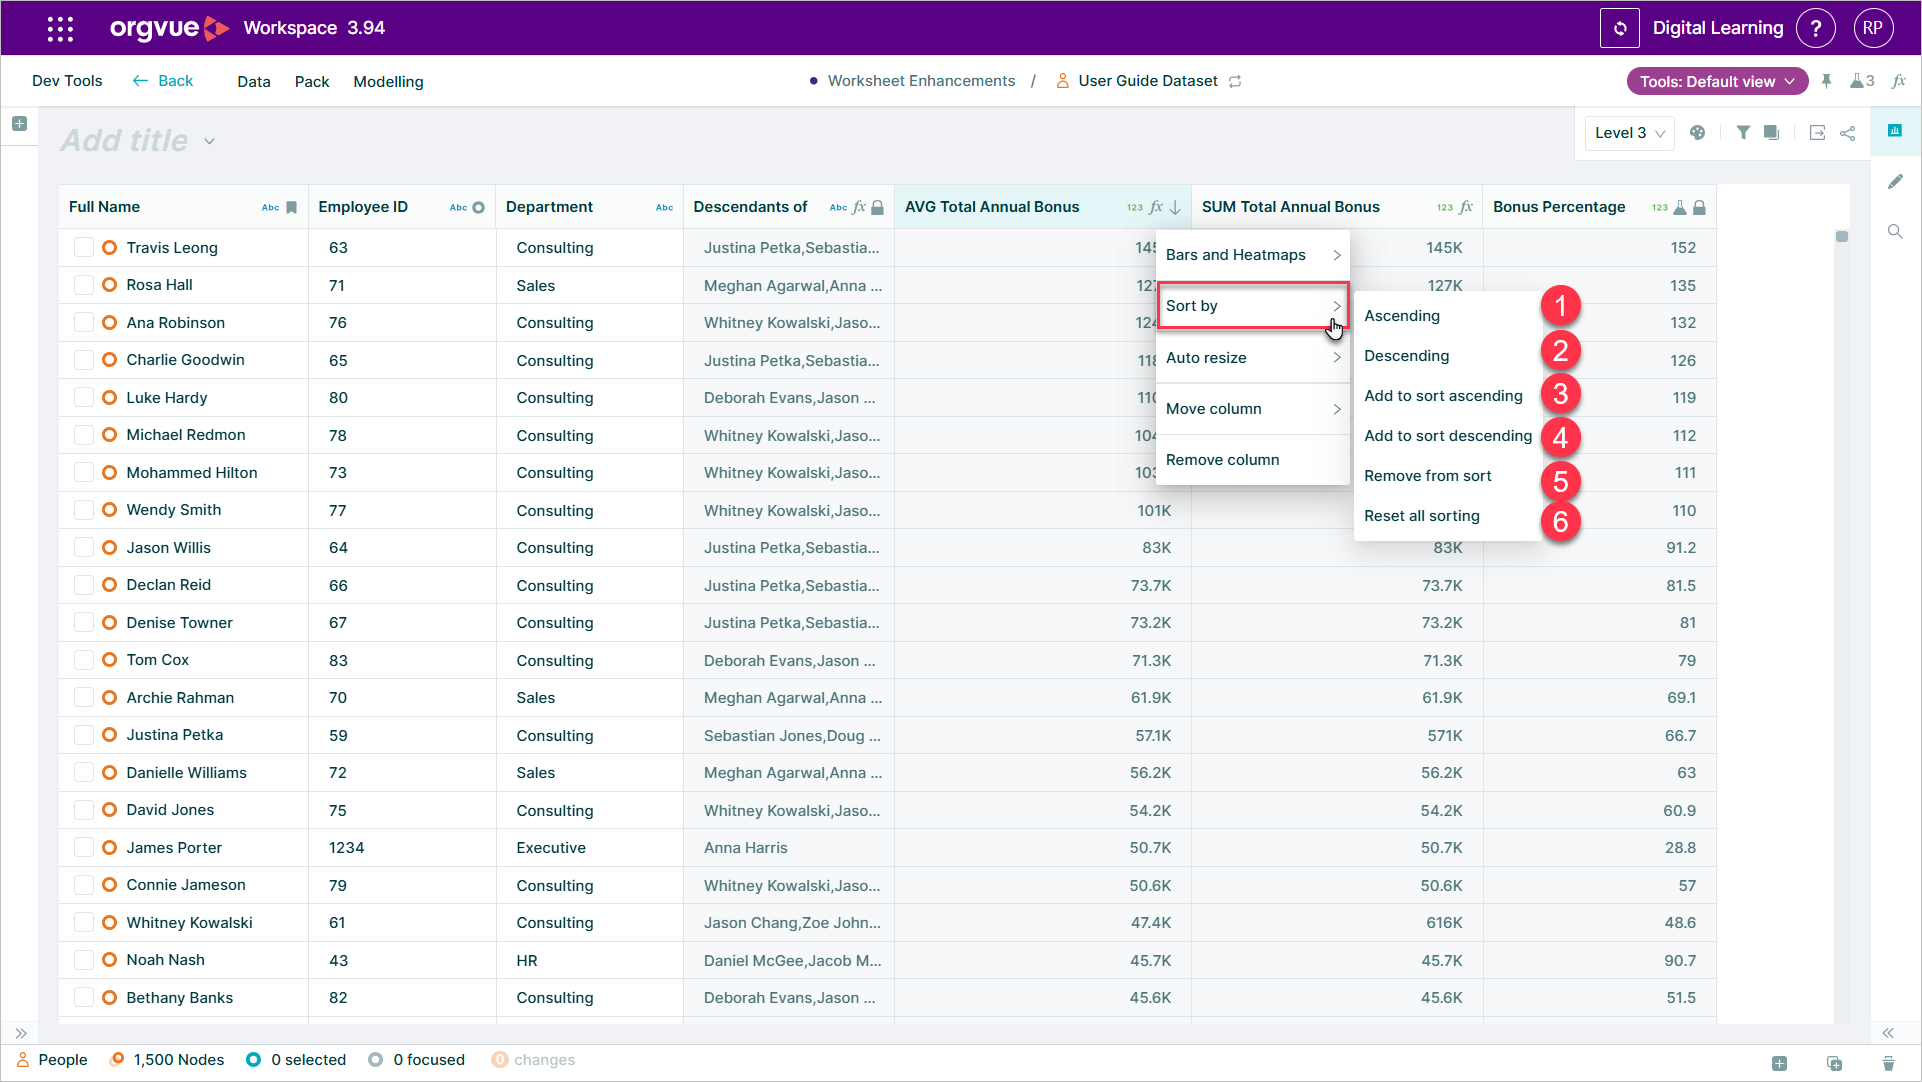Click the Department column header

(x=589, y=207)
